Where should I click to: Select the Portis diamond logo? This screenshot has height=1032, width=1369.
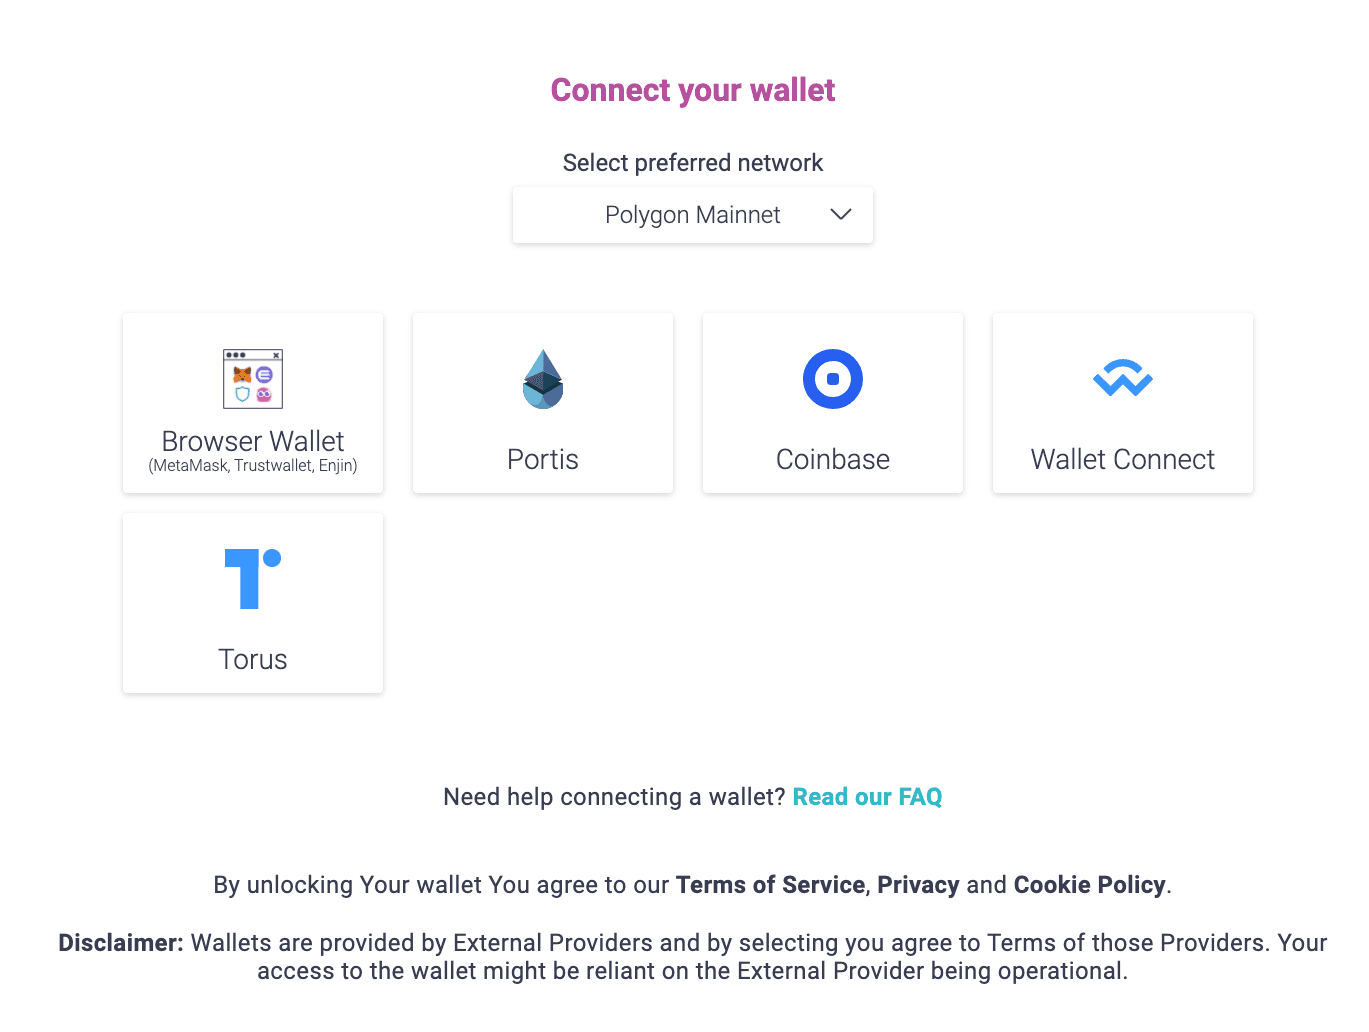pos(543,379)
